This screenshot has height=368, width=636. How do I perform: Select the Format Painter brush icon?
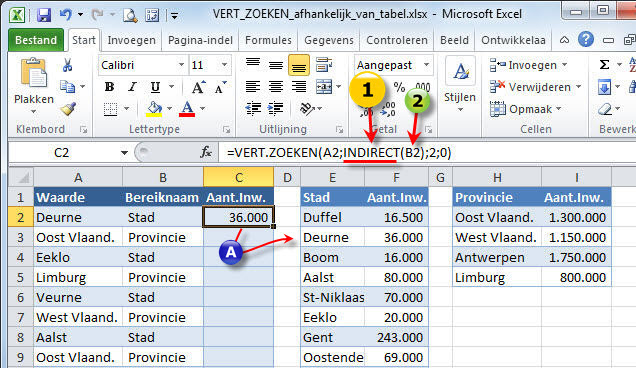68,109
